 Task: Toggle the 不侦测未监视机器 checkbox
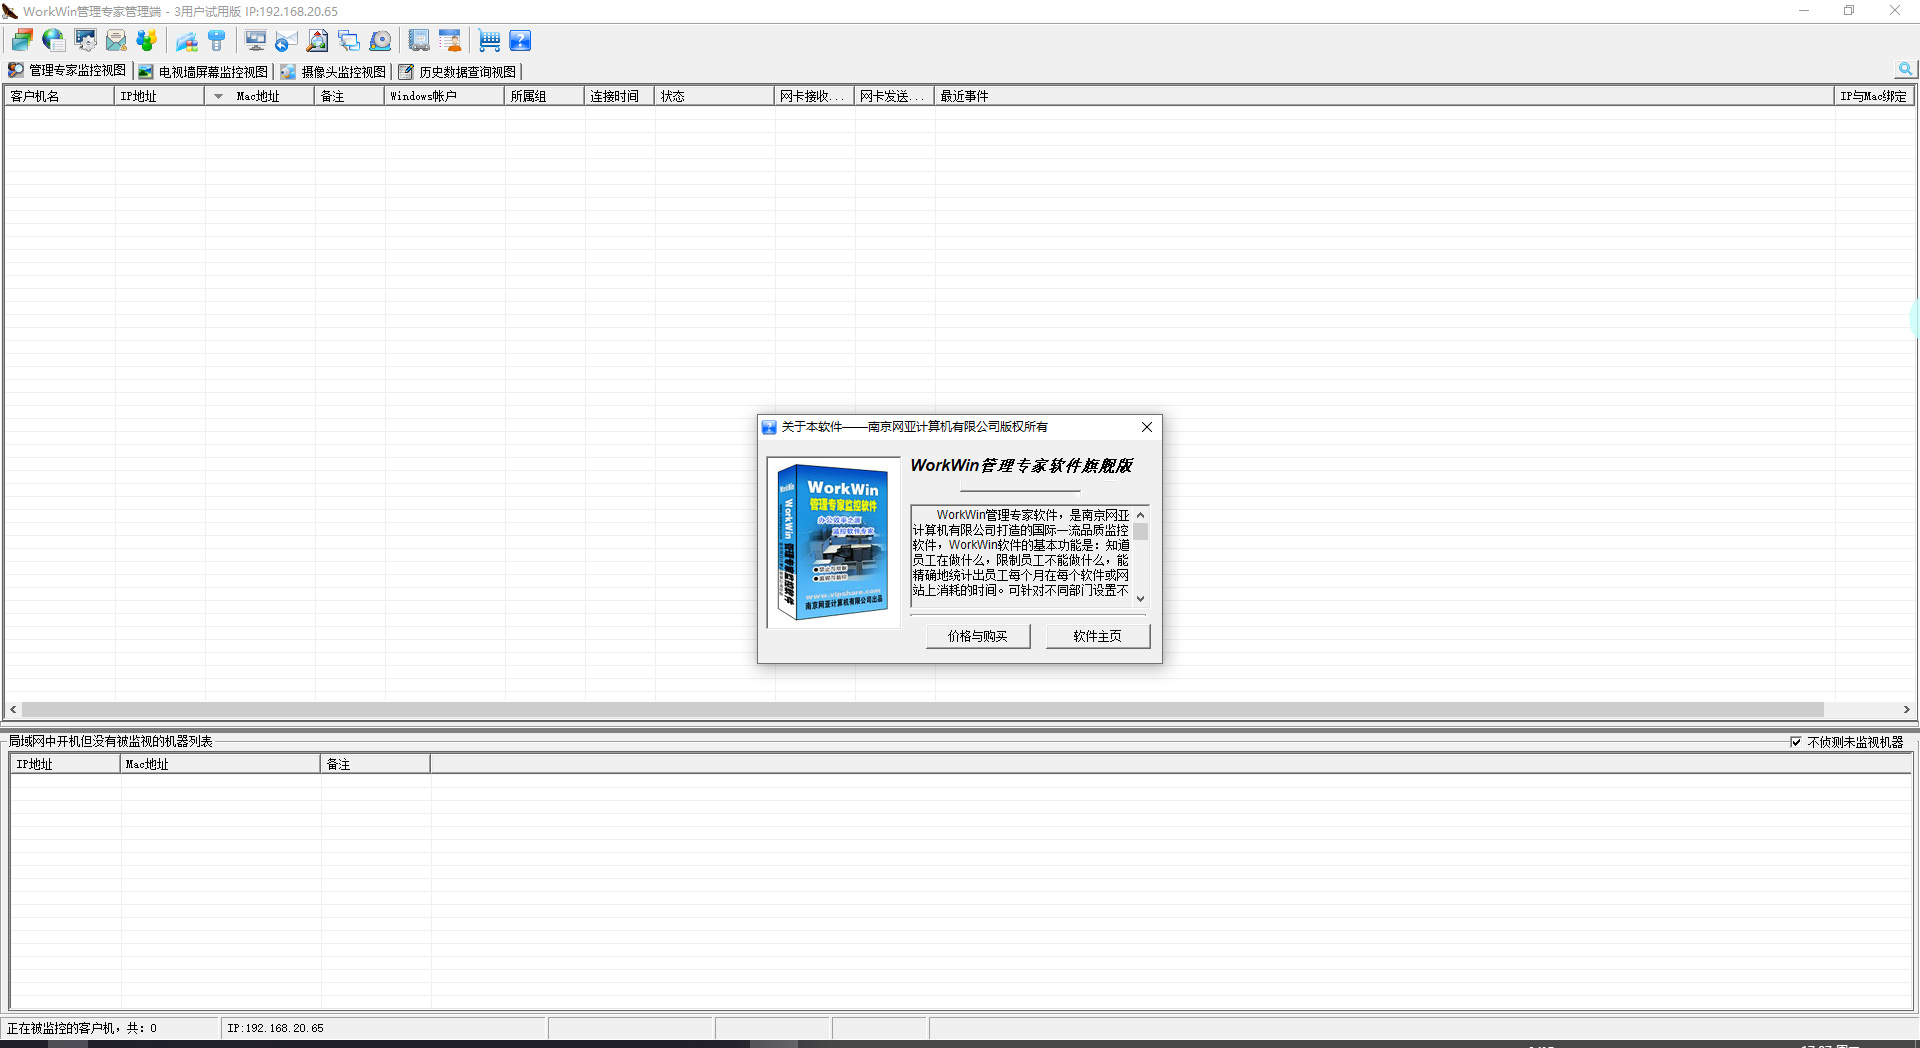[1796, 742]
